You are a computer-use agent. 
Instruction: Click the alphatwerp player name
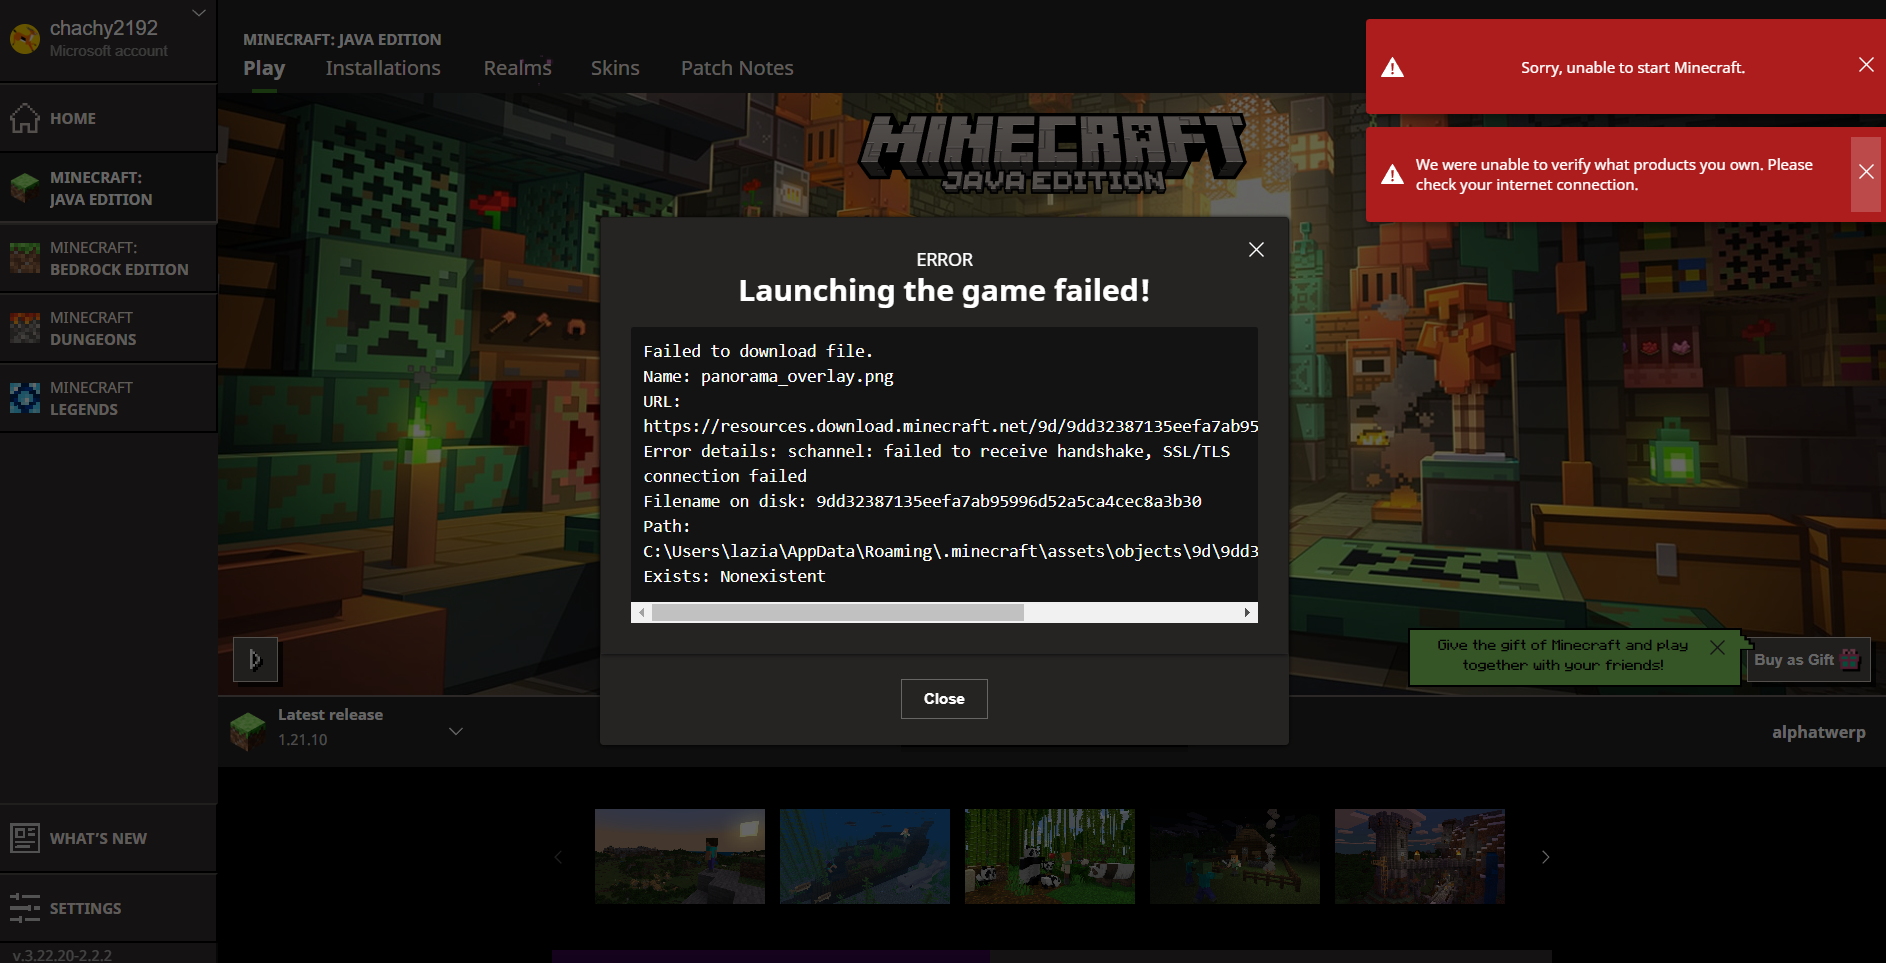[1818, 732]
